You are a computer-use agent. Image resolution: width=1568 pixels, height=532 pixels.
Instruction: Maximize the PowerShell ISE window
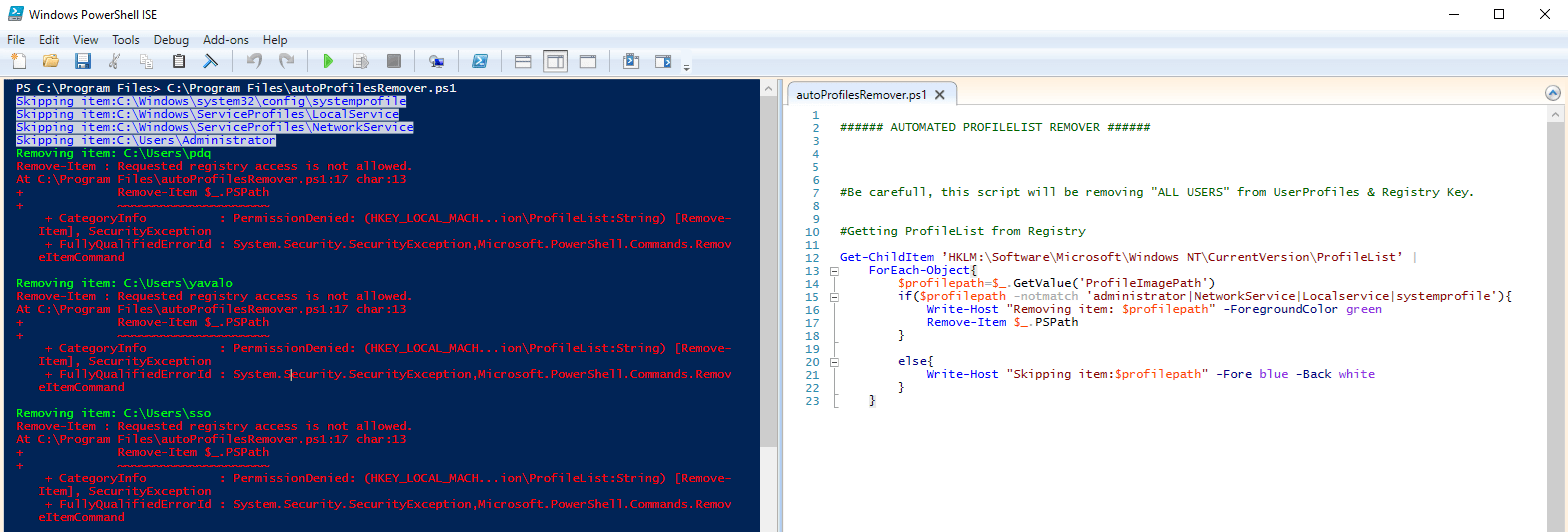click(x=1498, y=14)
